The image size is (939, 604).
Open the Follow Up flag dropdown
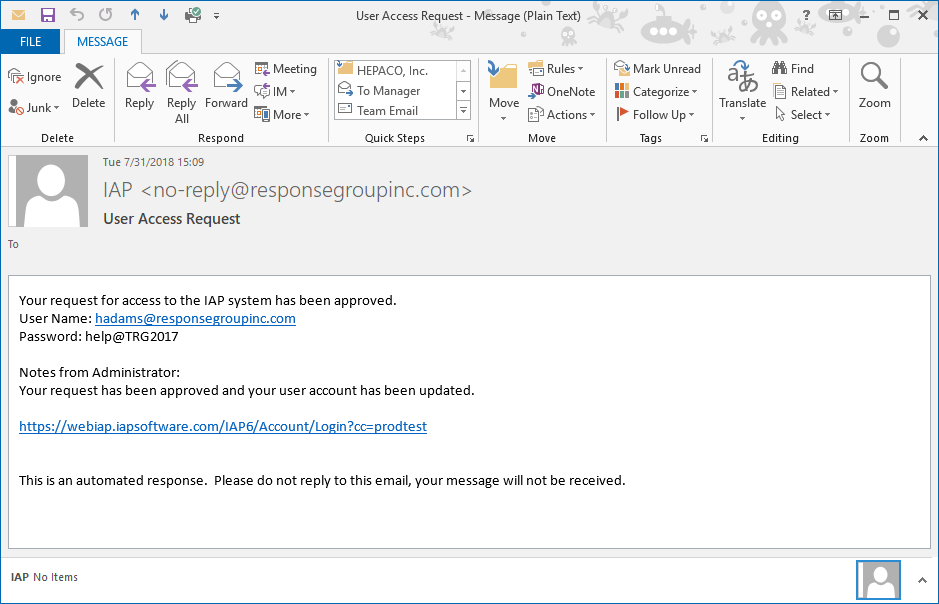pyautogui.click(x=651, y=115)
